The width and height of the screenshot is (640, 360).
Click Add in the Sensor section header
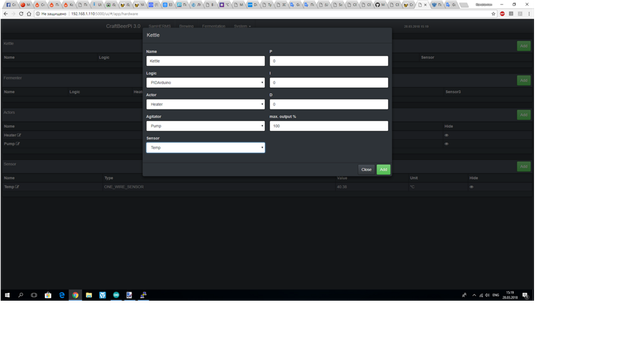(x=524, y=166)
